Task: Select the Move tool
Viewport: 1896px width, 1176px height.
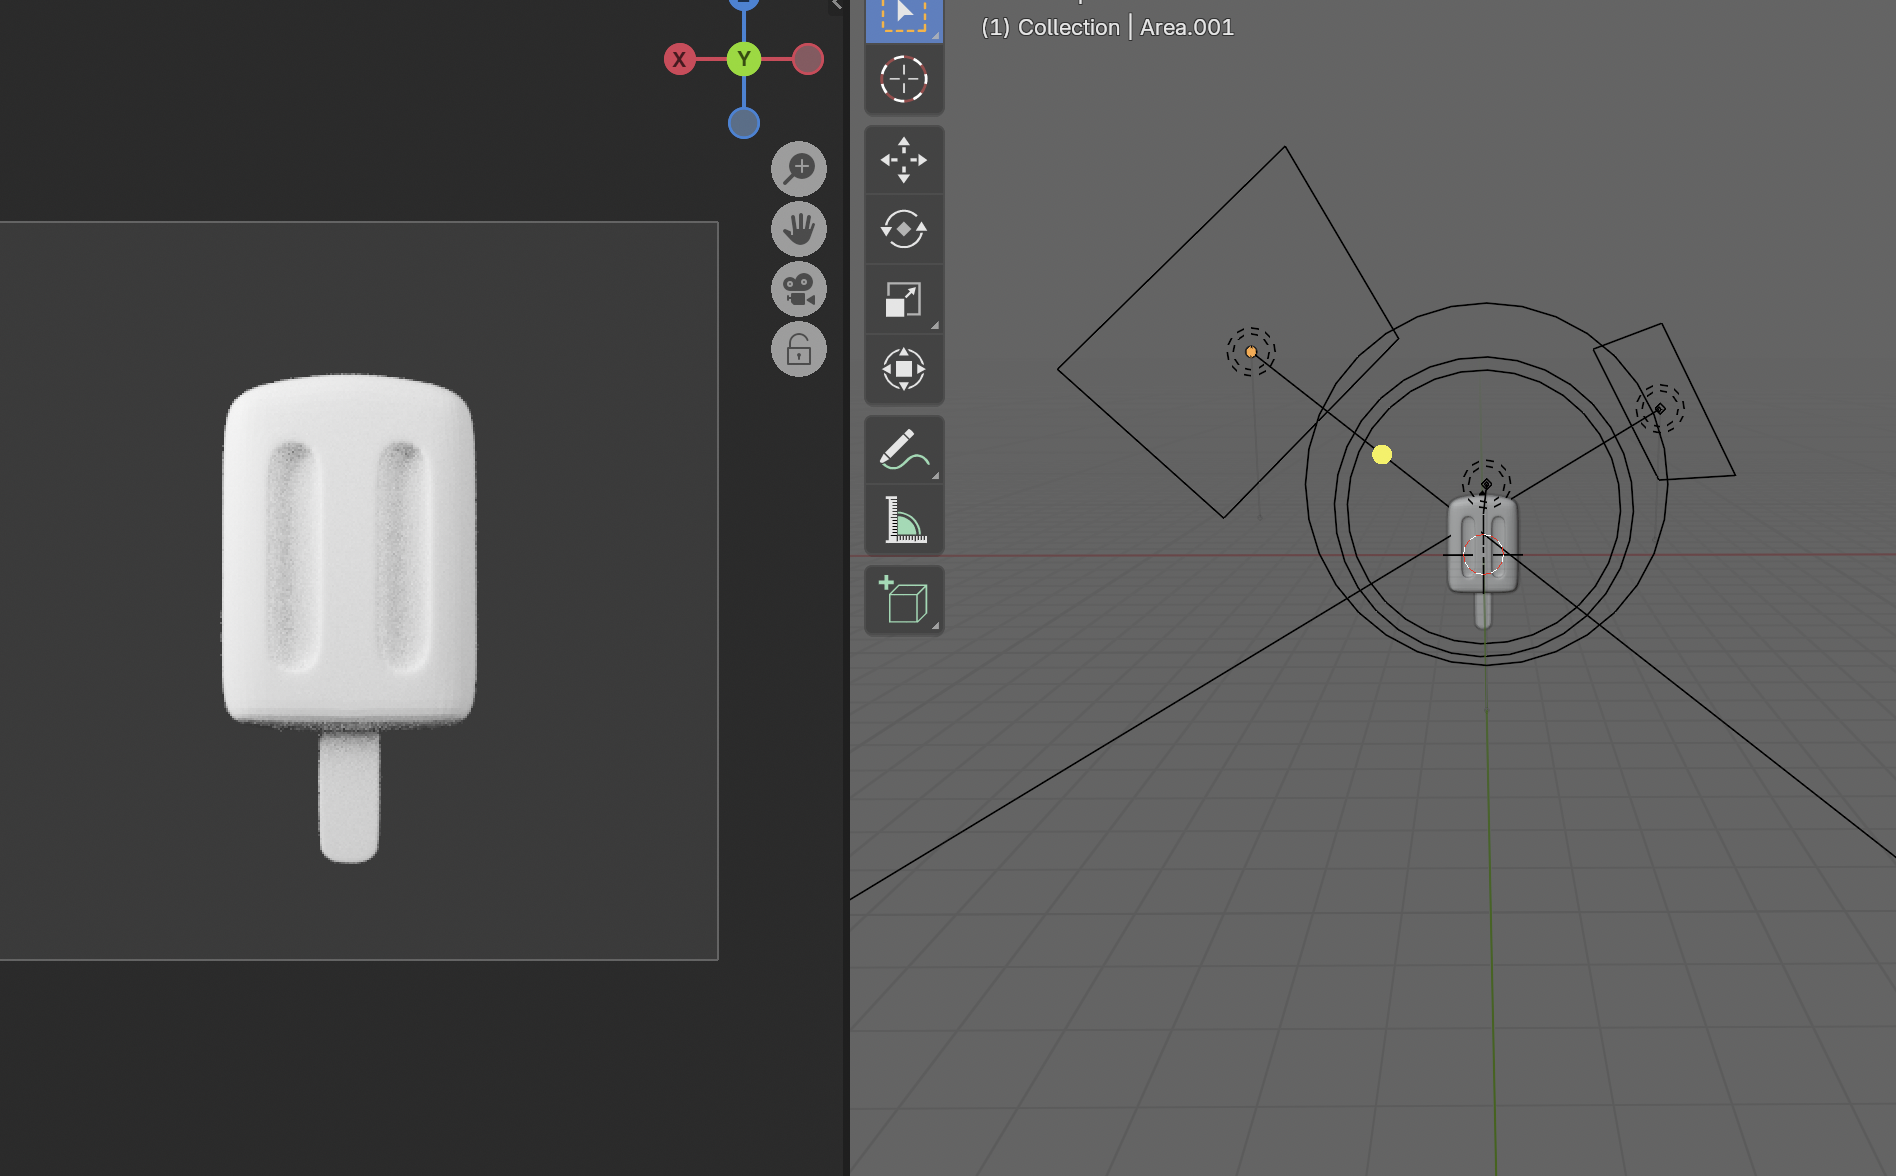Action: [x=903, y=160]
